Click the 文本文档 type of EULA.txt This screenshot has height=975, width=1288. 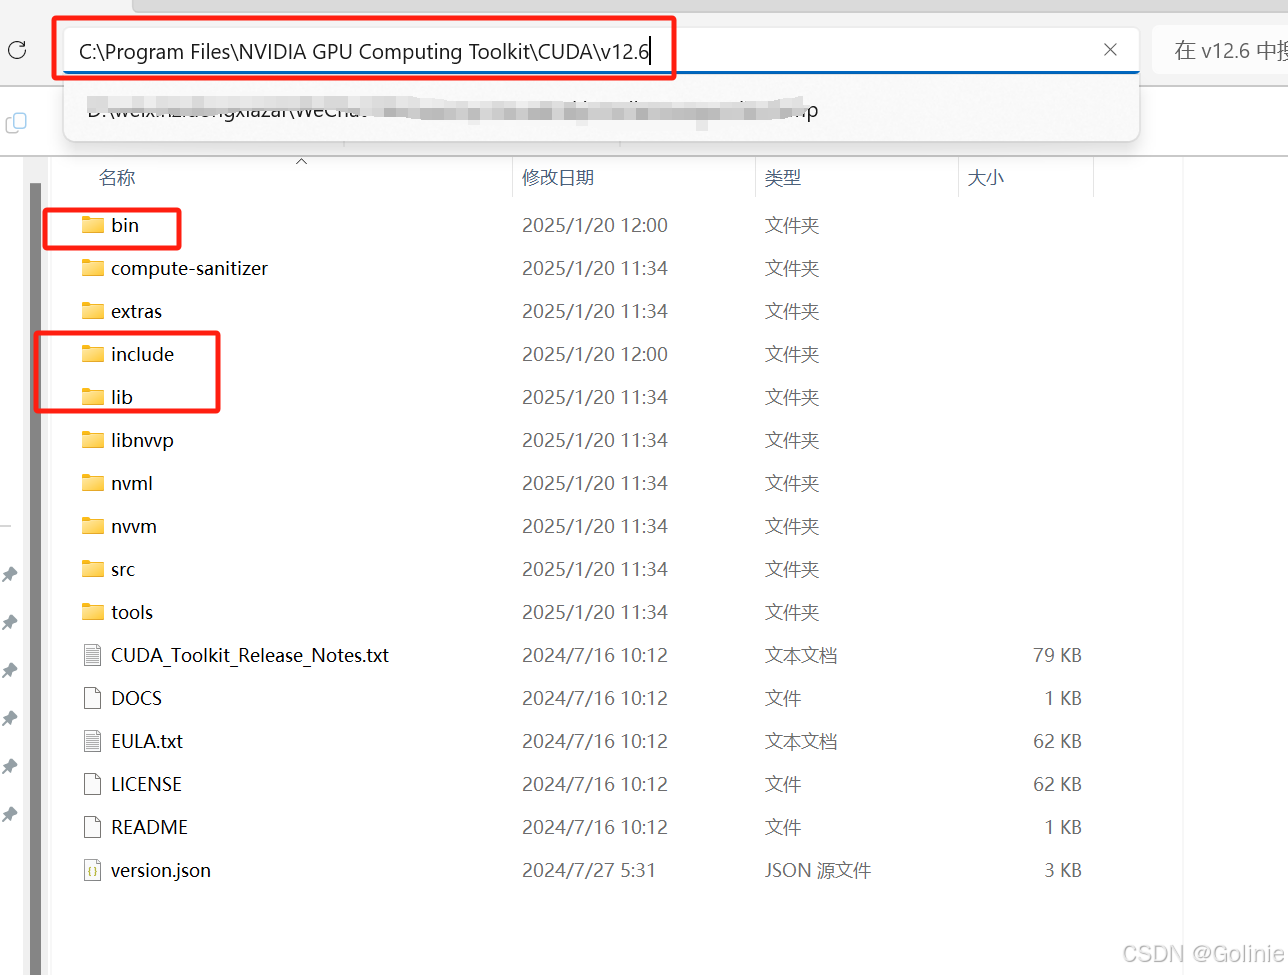tap(801, 741)
